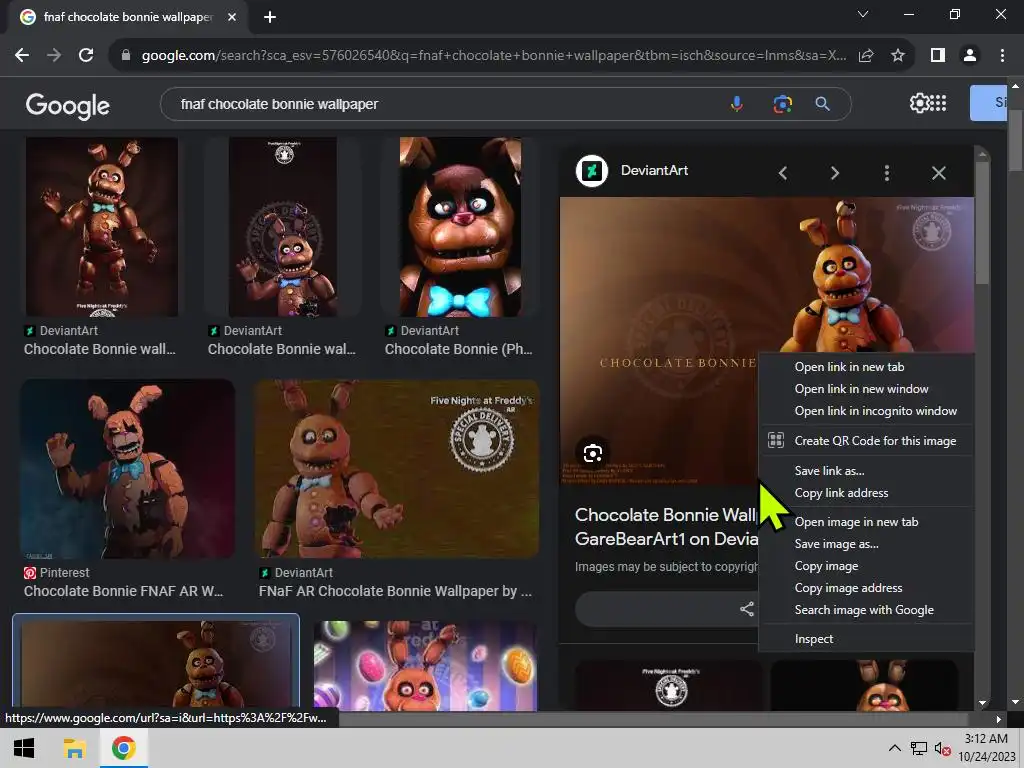The image size is (1024, 768).
Task: Start voice search with microphone icon
Action: point(736,104)
